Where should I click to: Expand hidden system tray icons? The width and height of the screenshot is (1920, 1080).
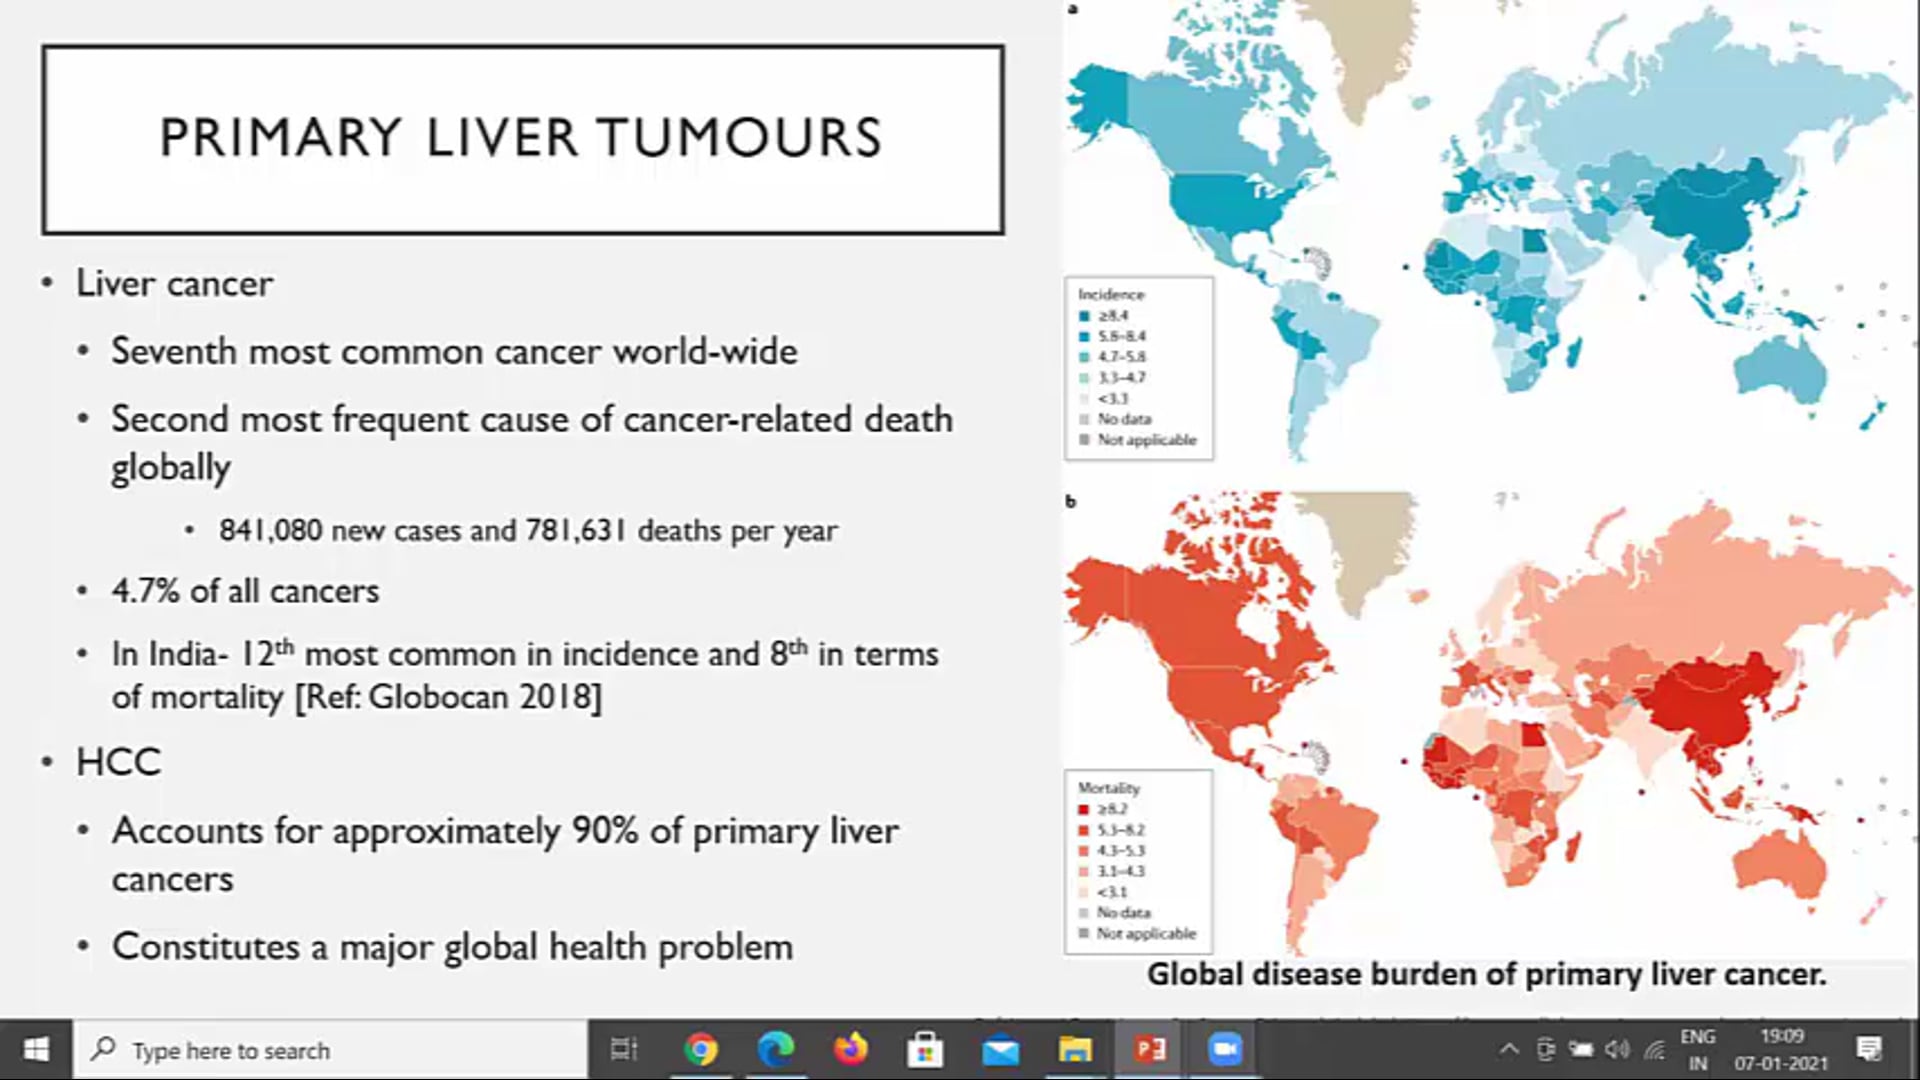coord(1510,1050)
